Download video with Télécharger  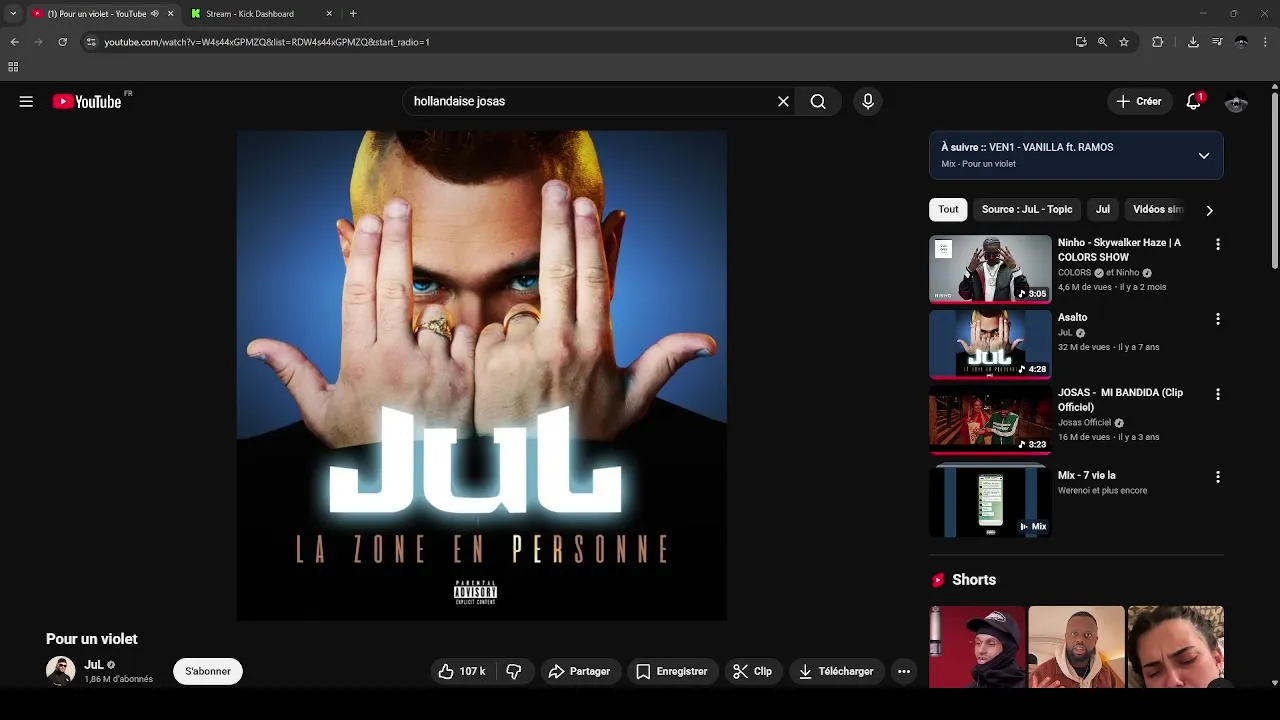pos(836,671)
